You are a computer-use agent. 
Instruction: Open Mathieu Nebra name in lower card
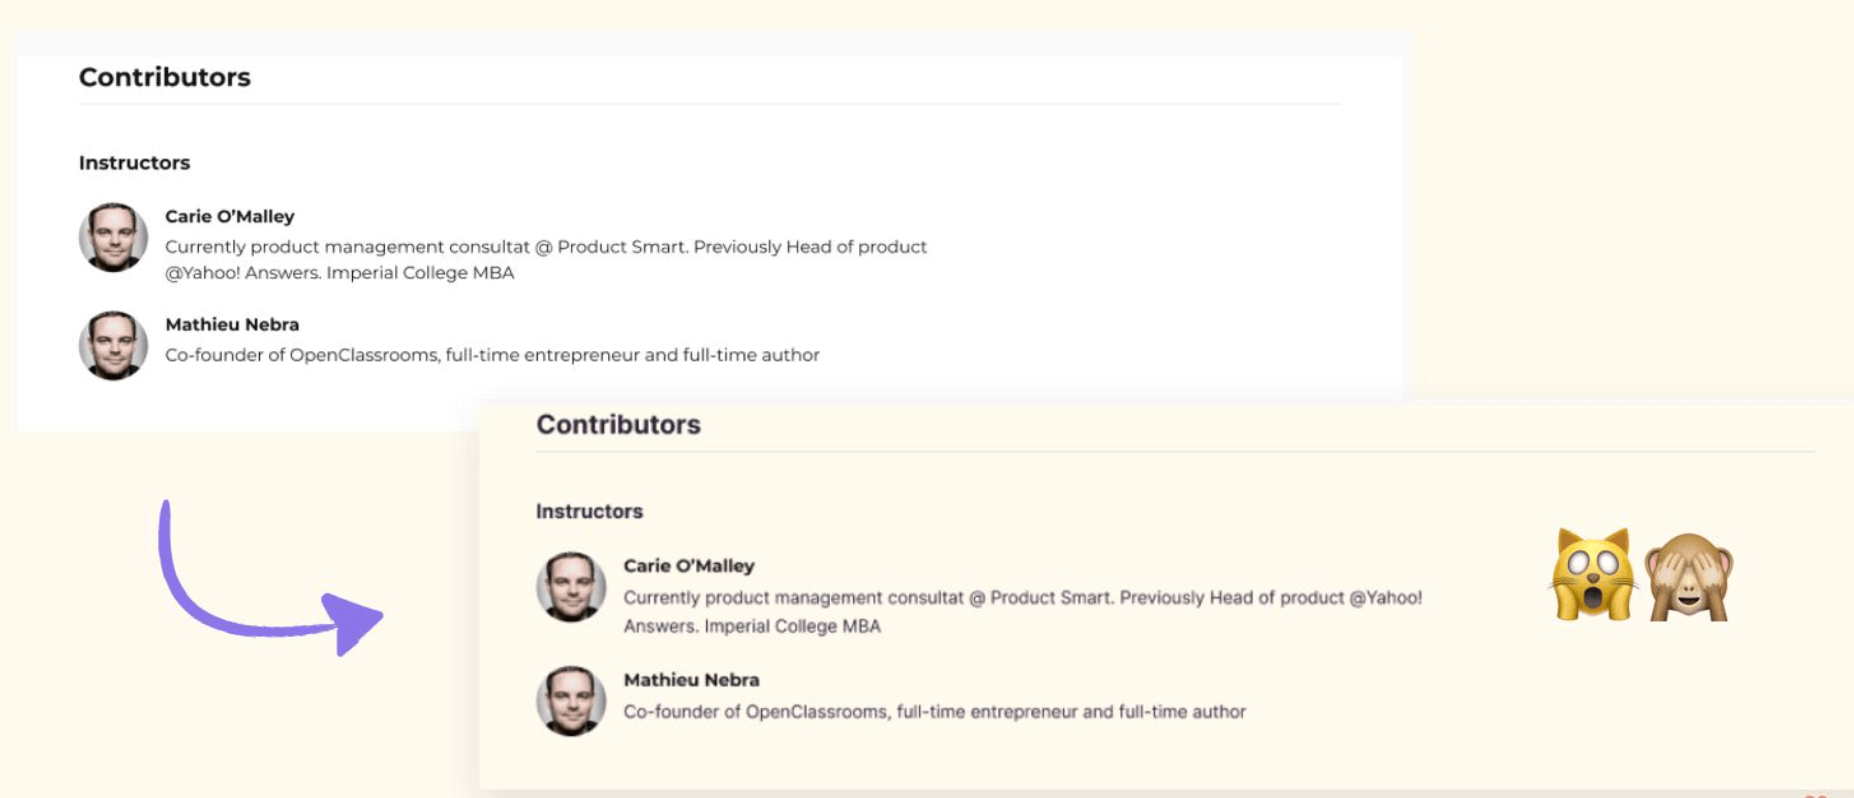[x=691, y=679]
